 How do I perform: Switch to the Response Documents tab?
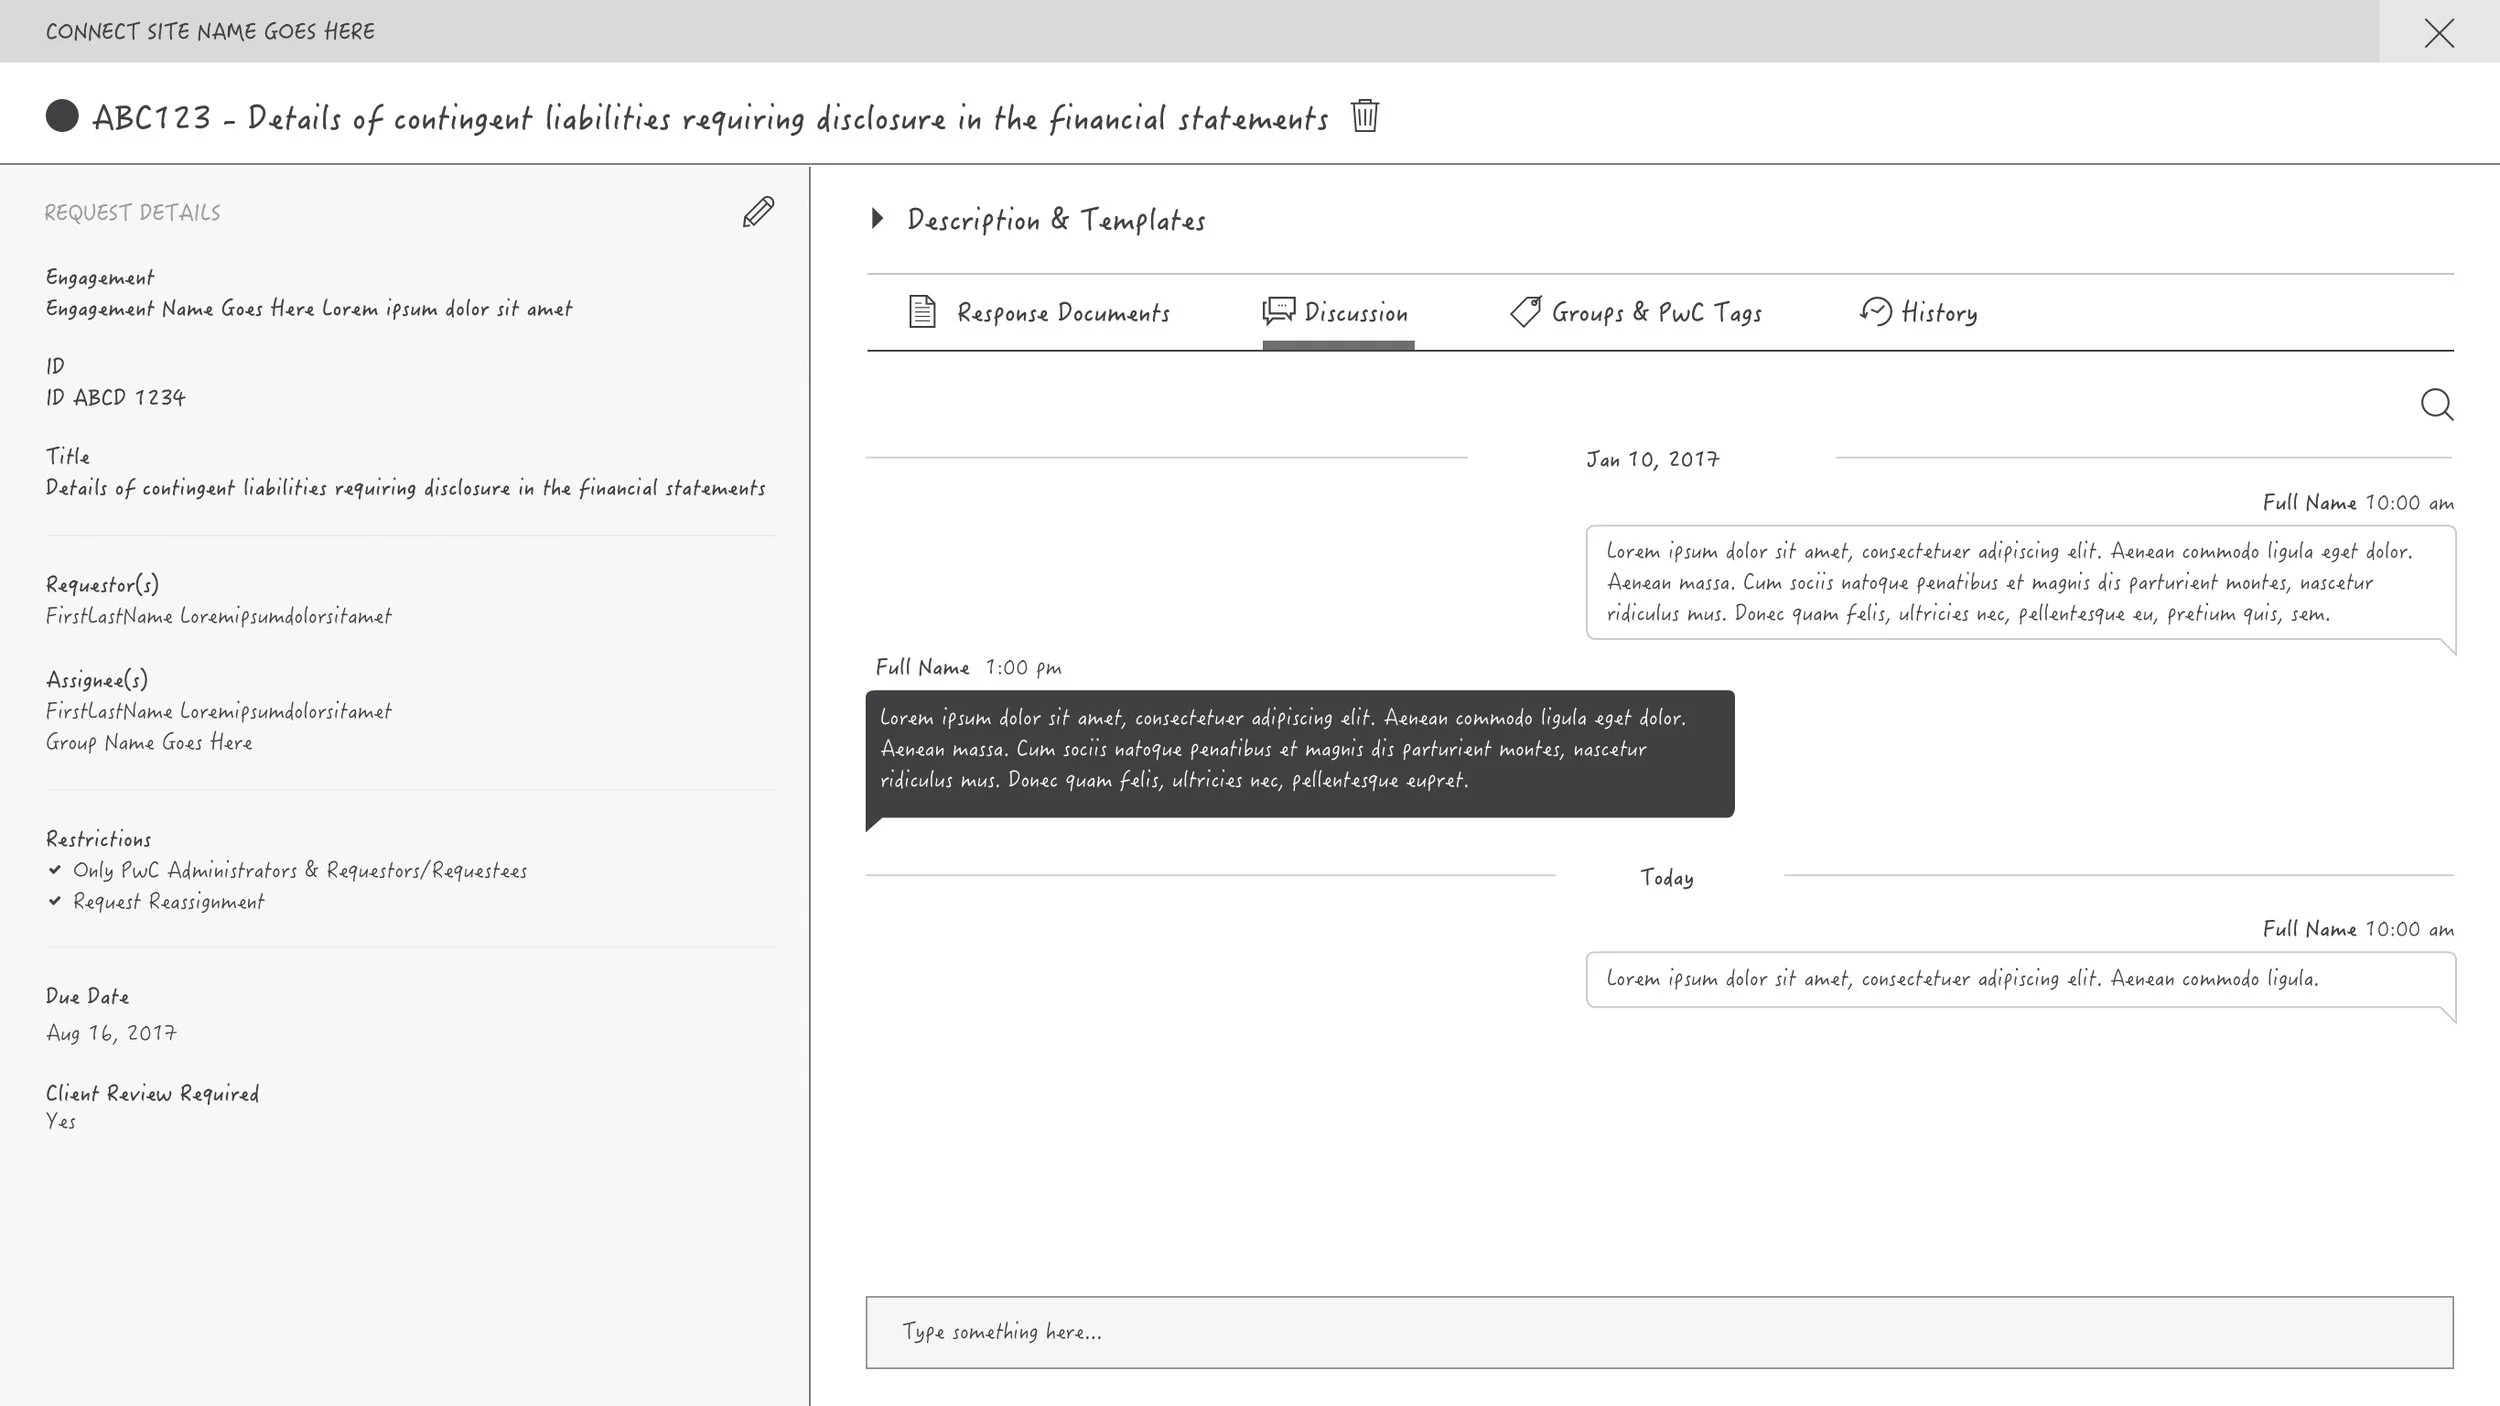pyautogui.click(x=1039, y=313)
